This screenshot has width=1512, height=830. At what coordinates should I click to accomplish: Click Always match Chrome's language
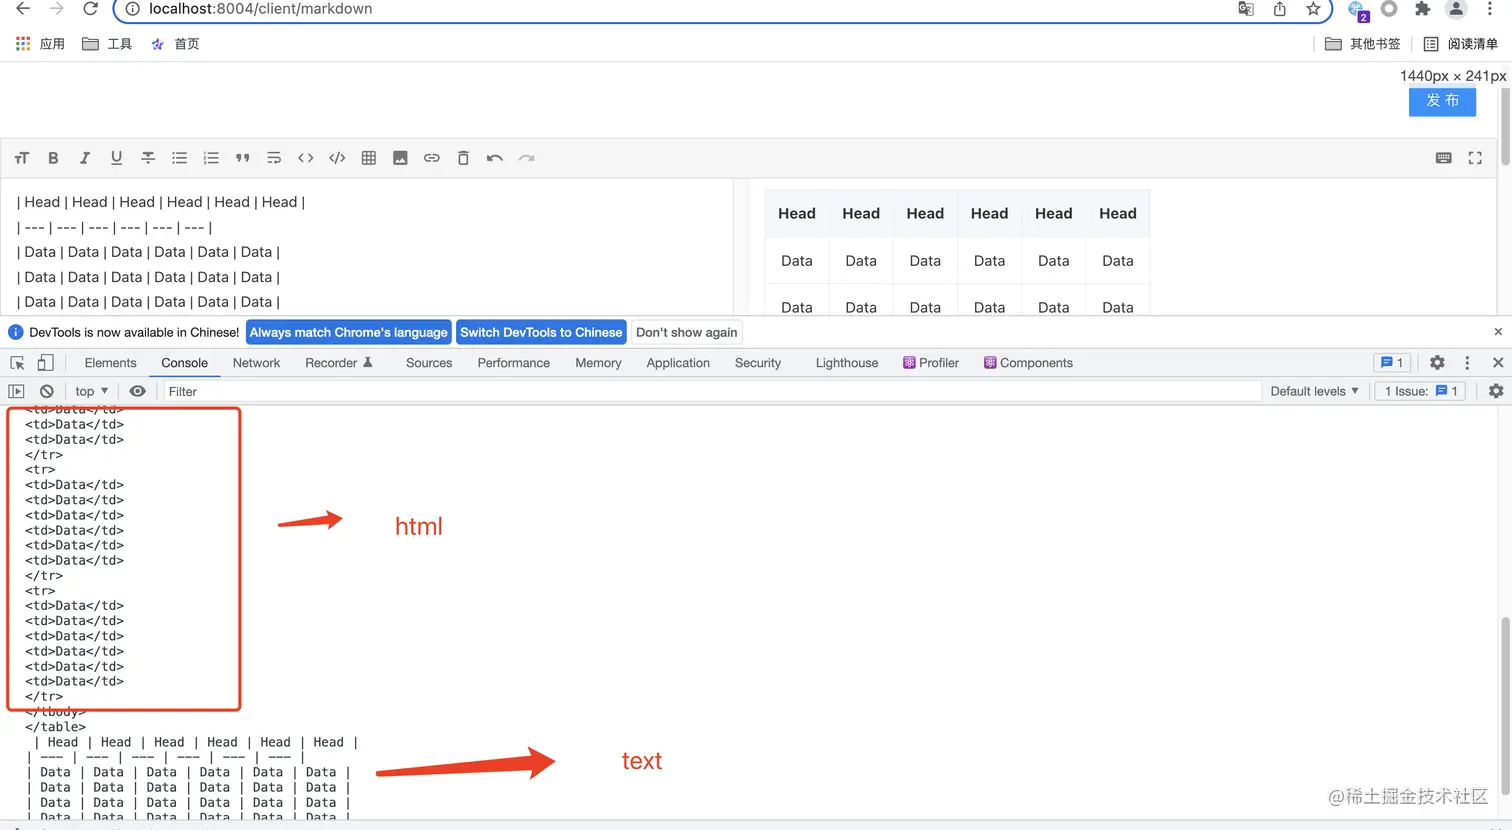click(348, 332)
